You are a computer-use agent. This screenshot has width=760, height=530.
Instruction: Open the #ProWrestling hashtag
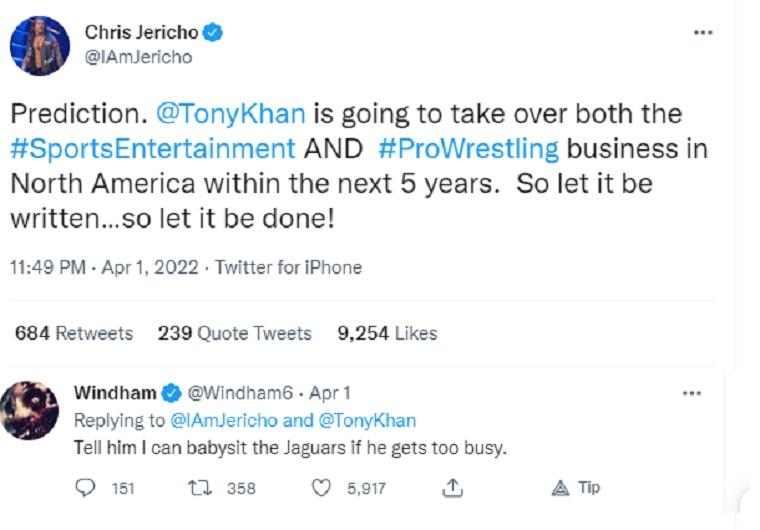pos(468,149)
